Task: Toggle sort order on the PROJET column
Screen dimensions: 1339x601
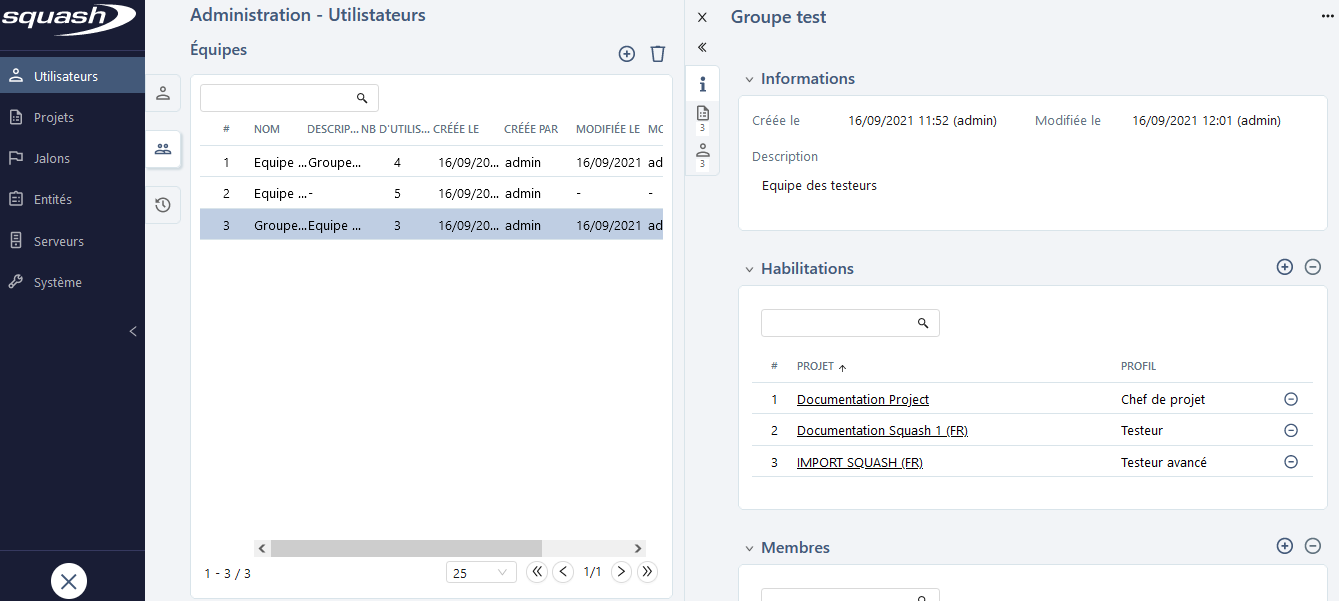Action: click(813, 366)
